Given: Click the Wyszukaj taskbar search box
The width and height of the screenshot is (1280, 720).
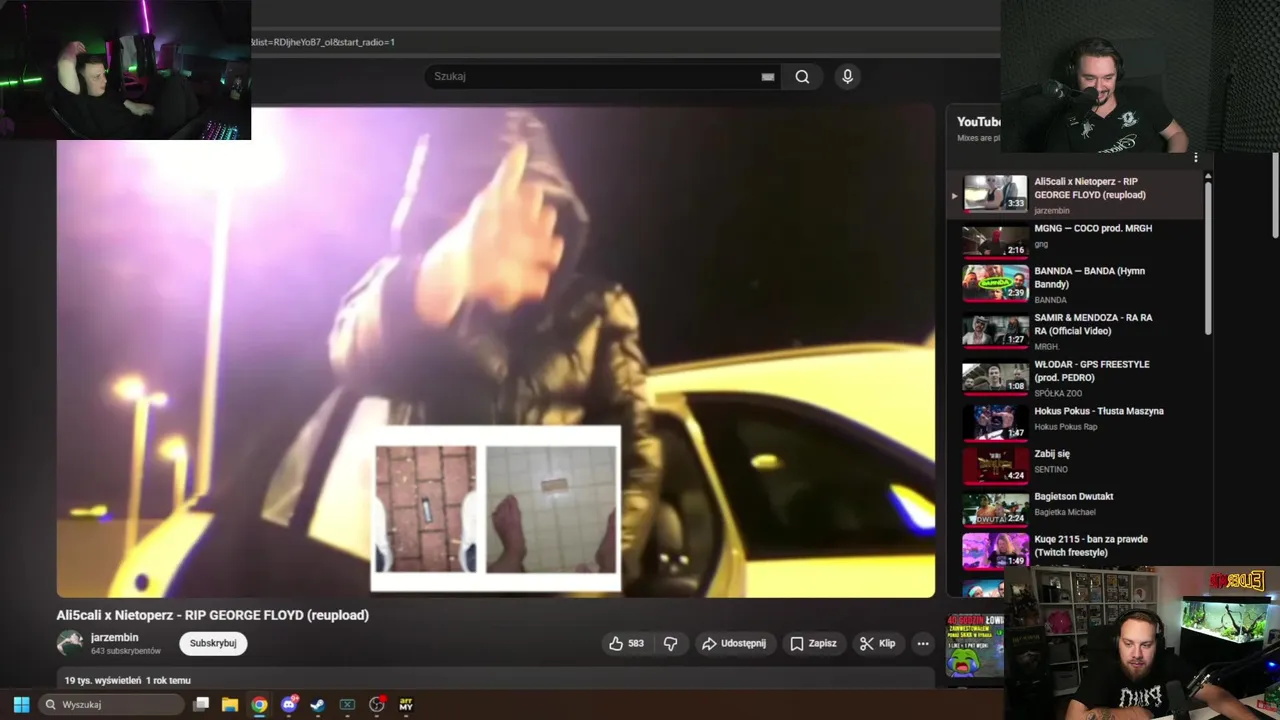Looking at the screenshot, I should tap(110, 704).
